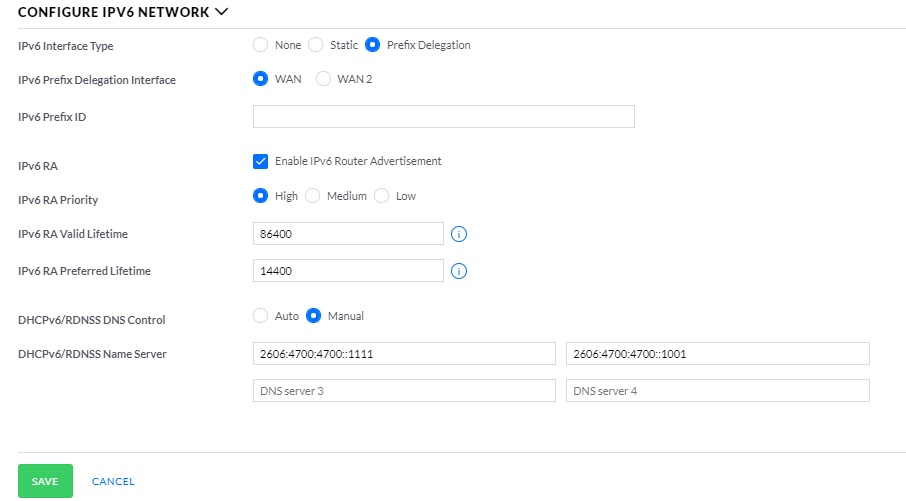Focus the first name server field

pyautogui.click(x=404, y=354)
